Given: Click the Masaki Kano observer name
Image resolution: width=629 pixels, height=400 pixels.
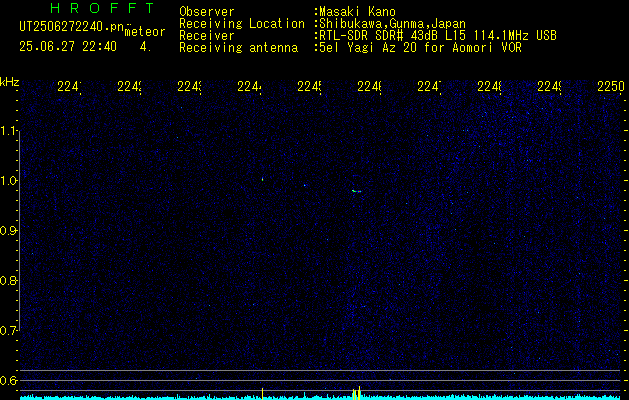Looking at the screenshot, I should pyautogui.click(x=357, y=12).
